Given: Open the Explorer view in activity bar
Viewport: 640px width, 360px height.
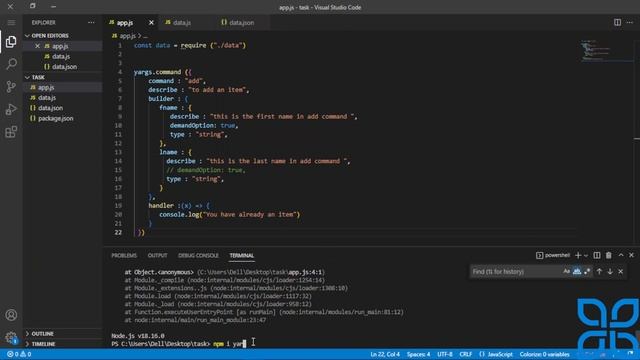Looking at the screenshot, I should coord(11,42).
